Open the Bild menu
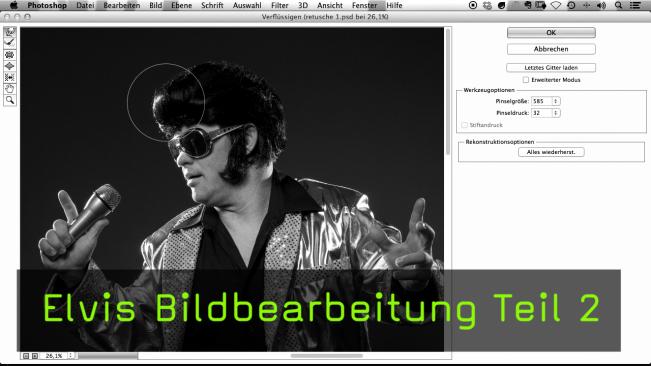This screenshot has height=366, width=651. coord(156,5)
